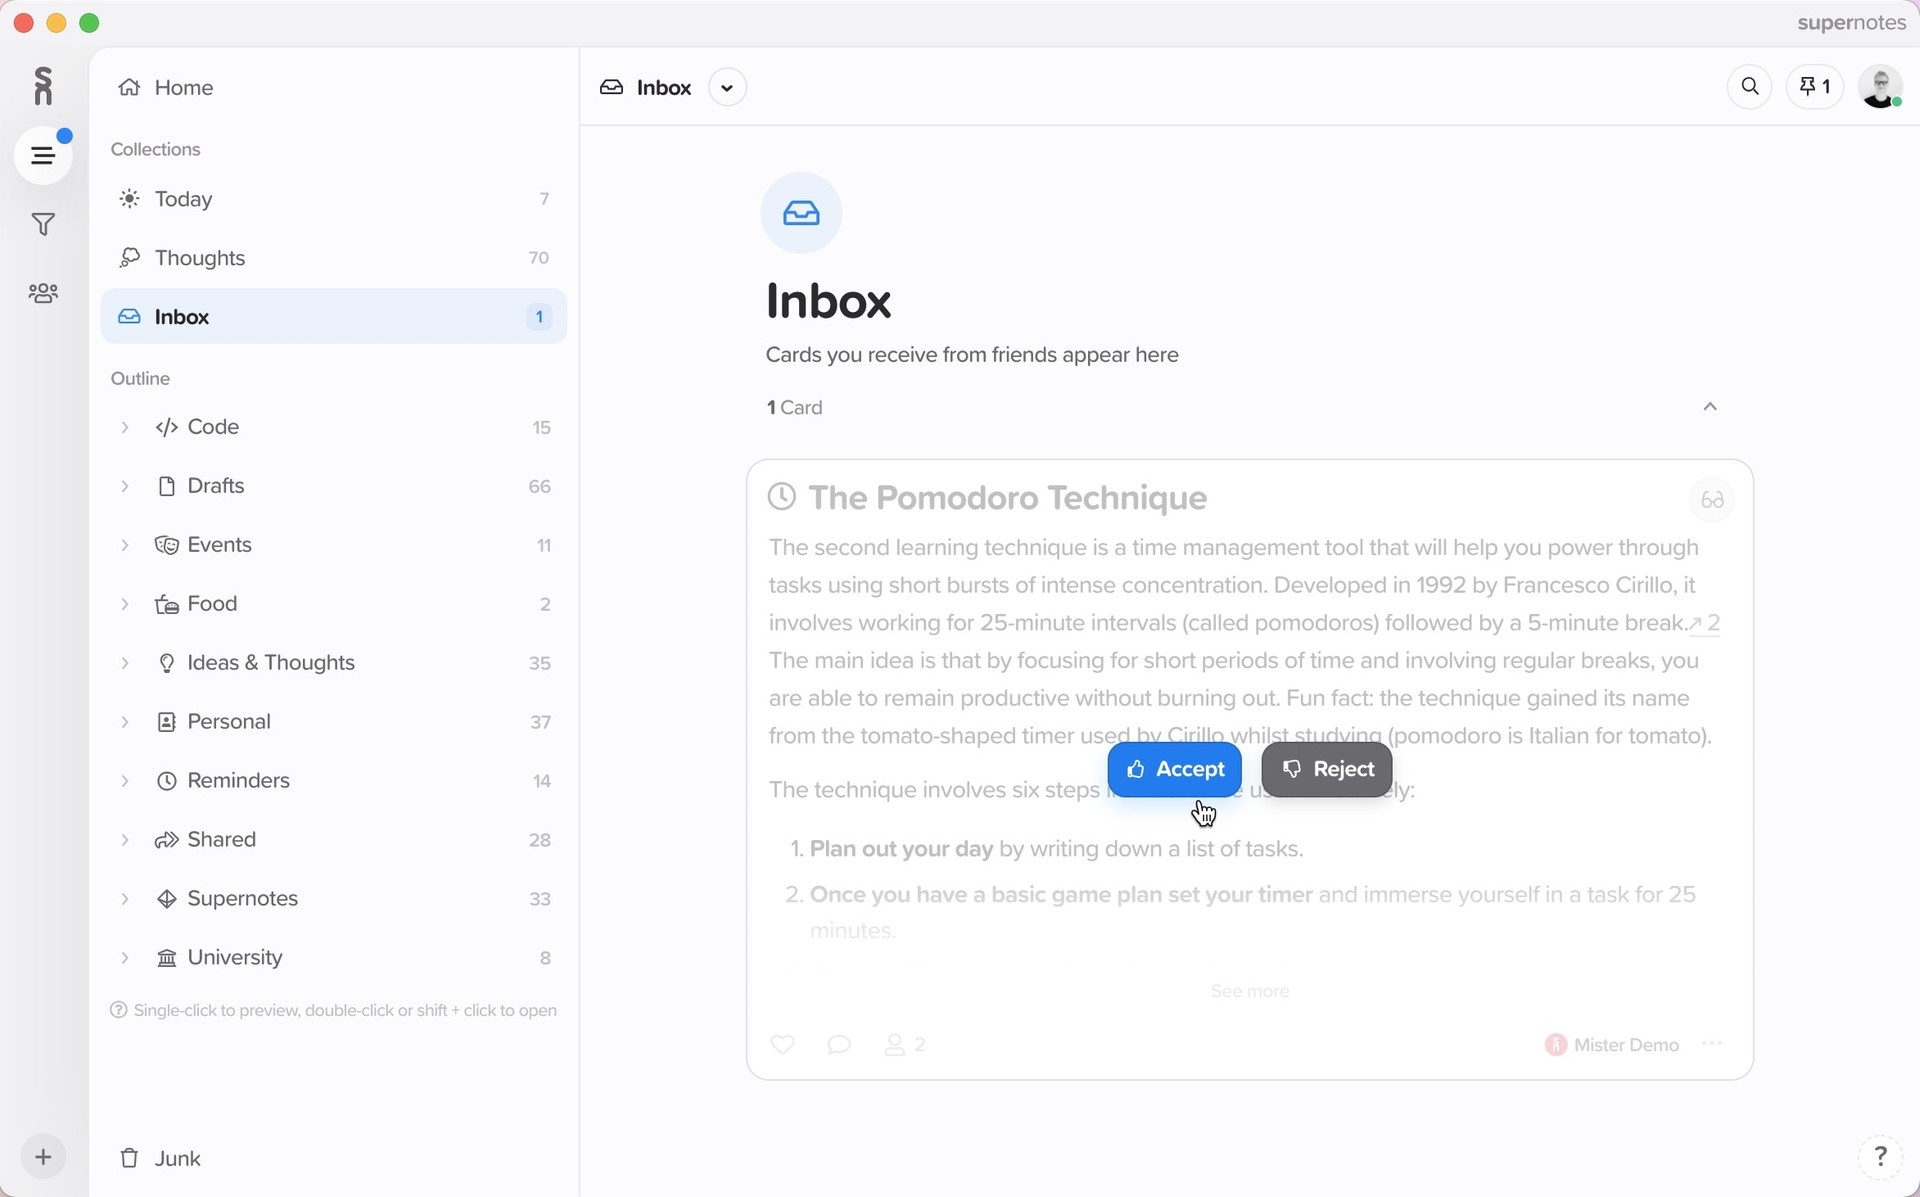
Task: Select the noteboard icon with blue badge
Action: tap(42, 155)
